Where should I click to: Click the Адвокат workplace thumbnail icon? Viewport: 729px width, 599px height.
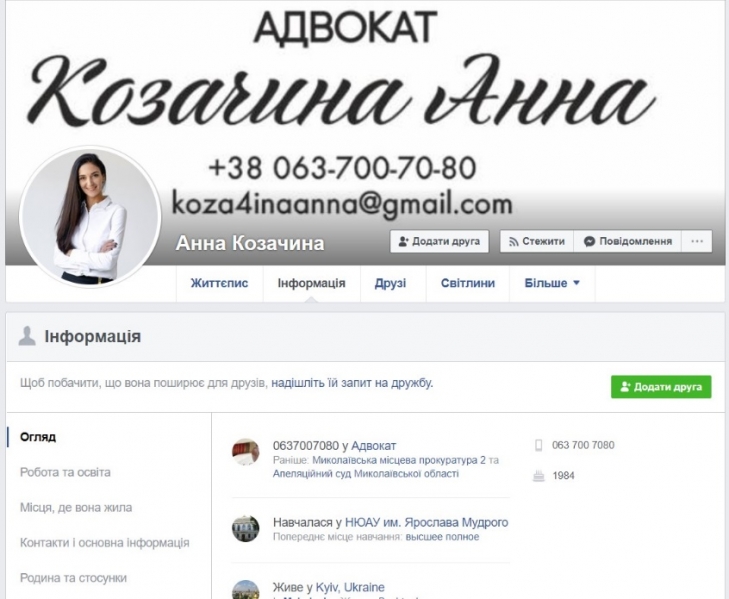(245, 452)
